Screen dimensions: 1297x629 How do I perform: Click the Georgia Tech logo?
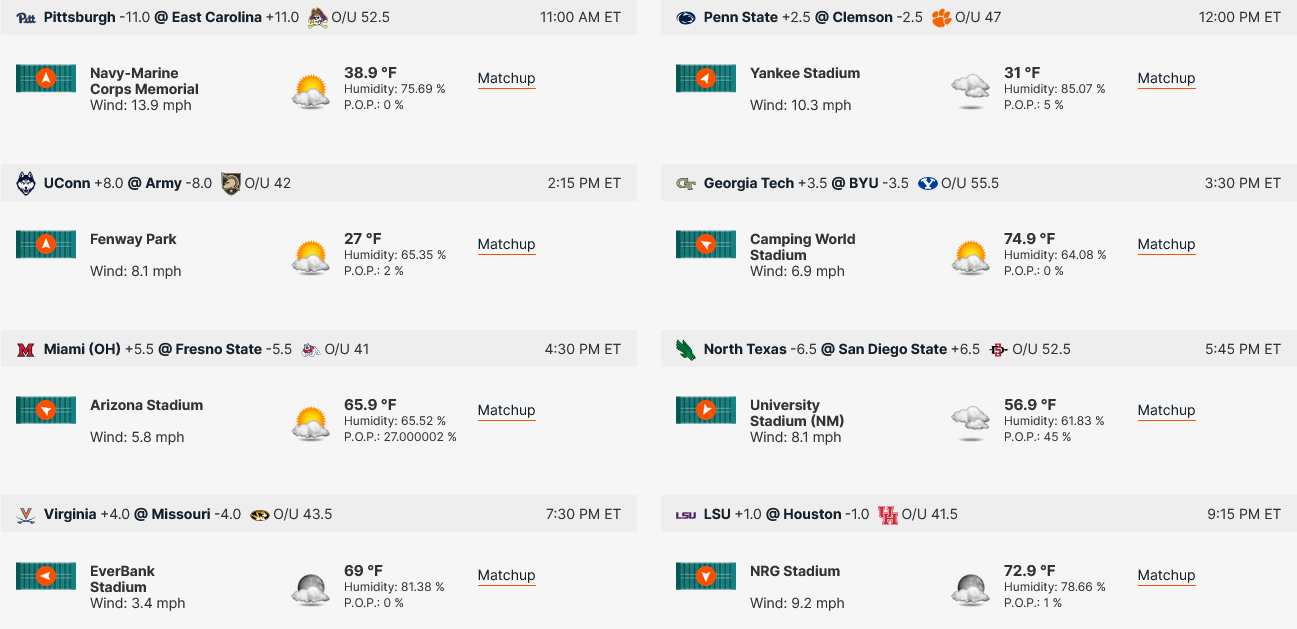pyautogui.click(x=686, y=184)
